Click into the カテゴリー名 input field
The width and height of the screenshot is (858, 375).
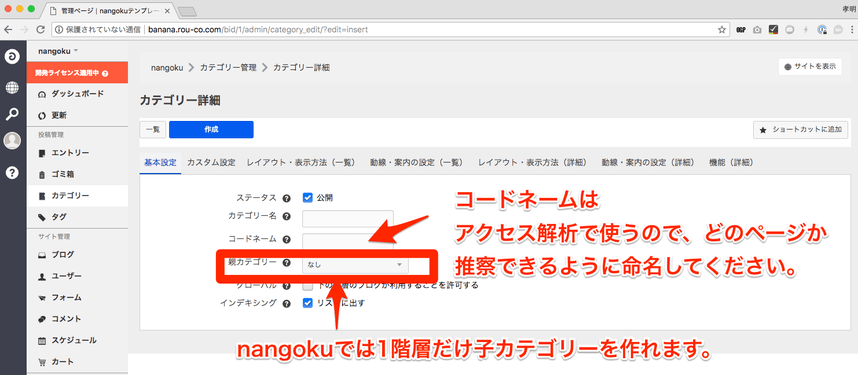347,218
